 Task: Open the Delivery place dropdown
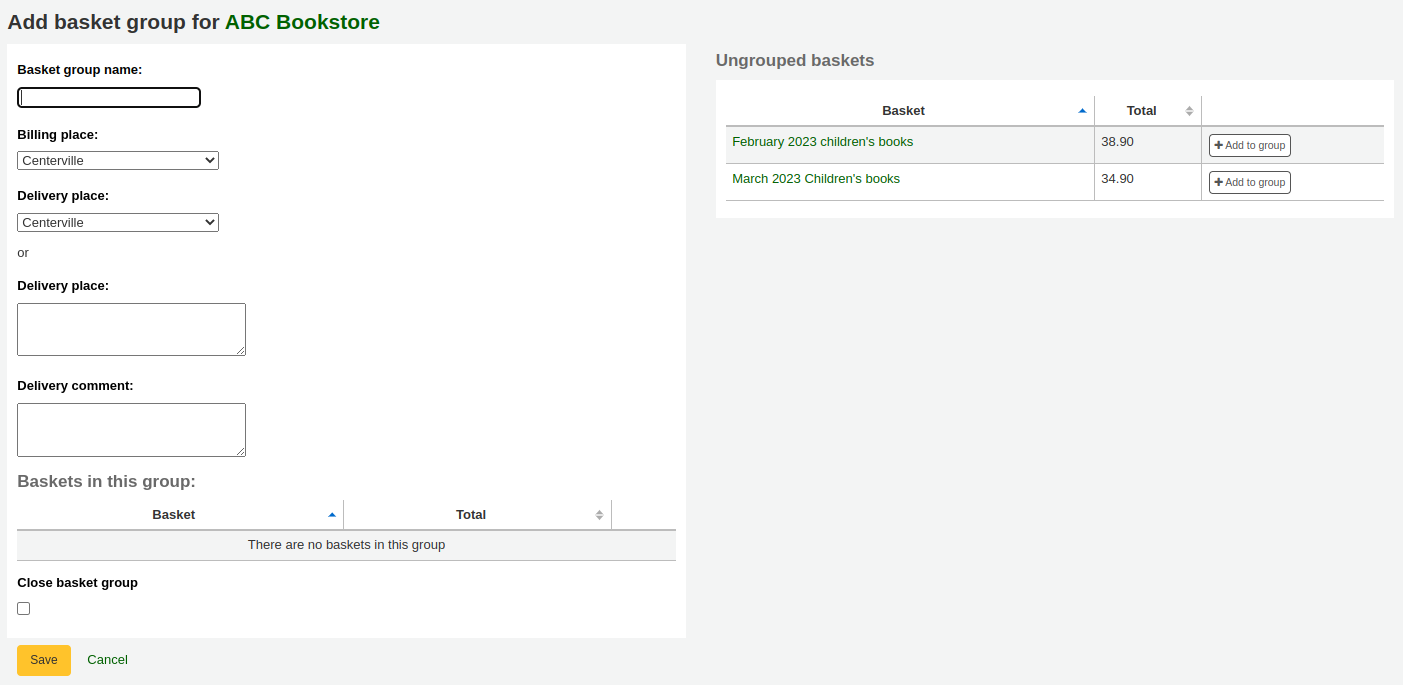tap(117, 222)
